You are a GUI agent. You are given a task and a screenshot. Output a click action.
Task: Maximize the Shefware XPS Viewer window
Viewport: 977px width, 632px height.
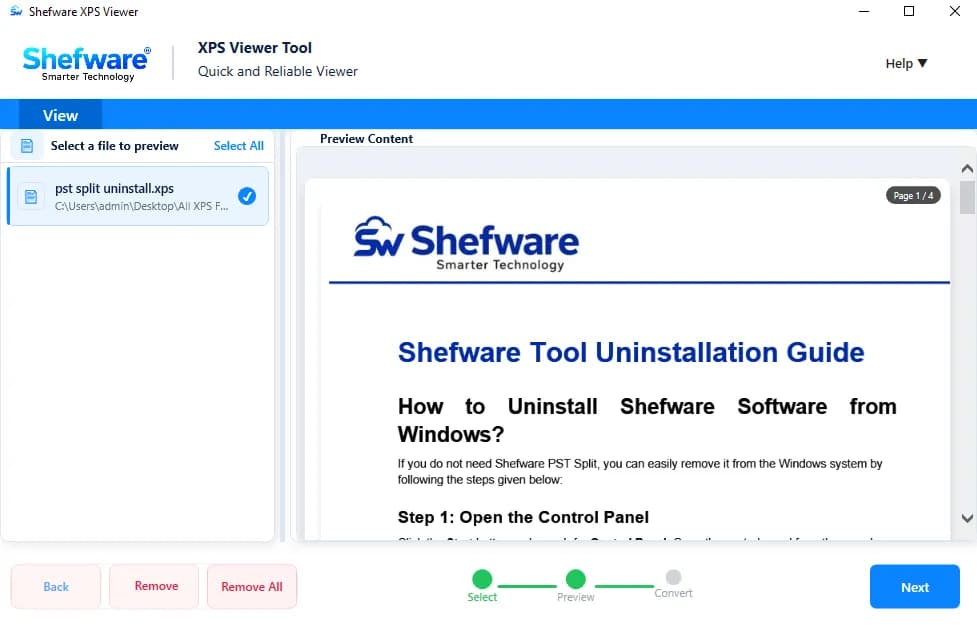point(909,11)
